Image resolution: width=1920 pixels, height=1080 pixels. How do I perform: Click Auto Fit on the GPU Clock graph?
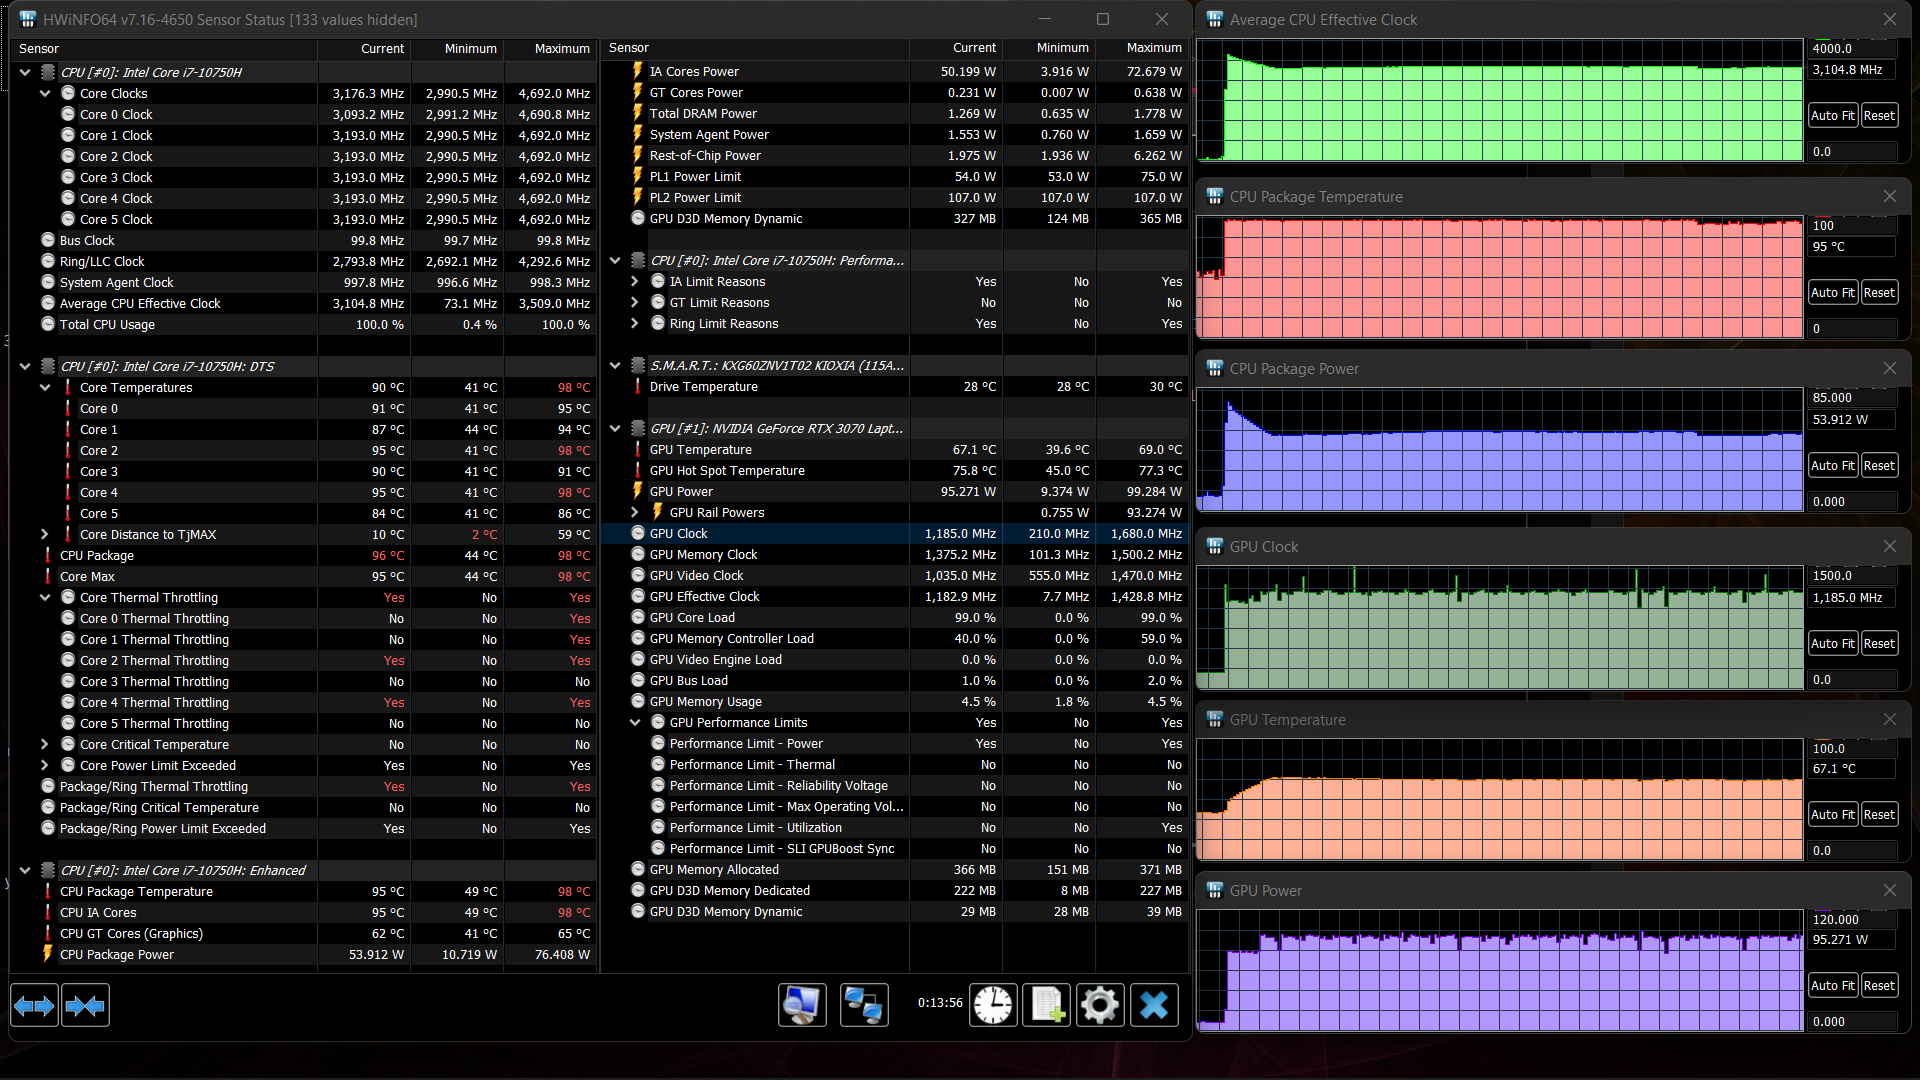[1832, 643]
